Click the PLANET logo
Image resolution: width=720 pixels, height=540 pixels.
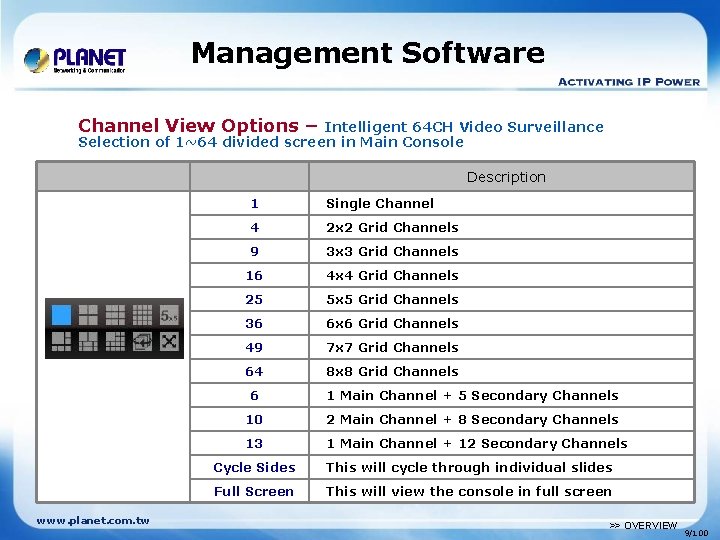pos(75,61)
